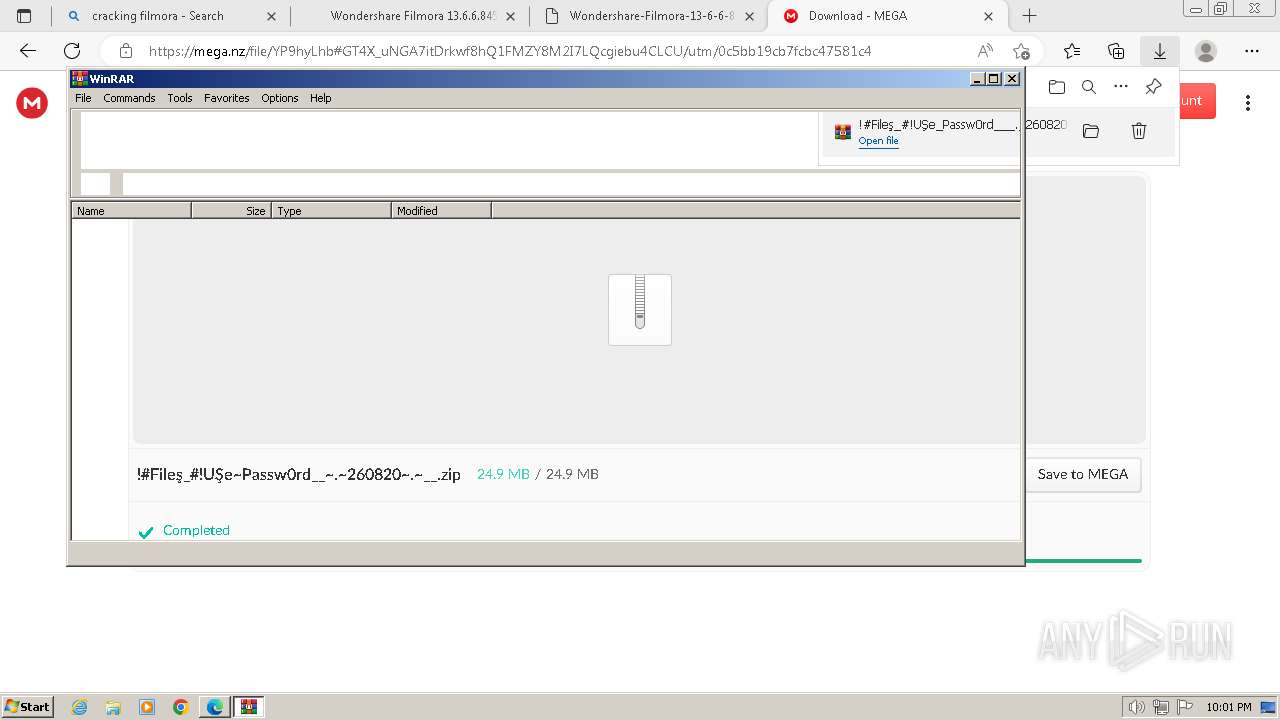Sort WinRAR list by Type column

coord(331,210)
